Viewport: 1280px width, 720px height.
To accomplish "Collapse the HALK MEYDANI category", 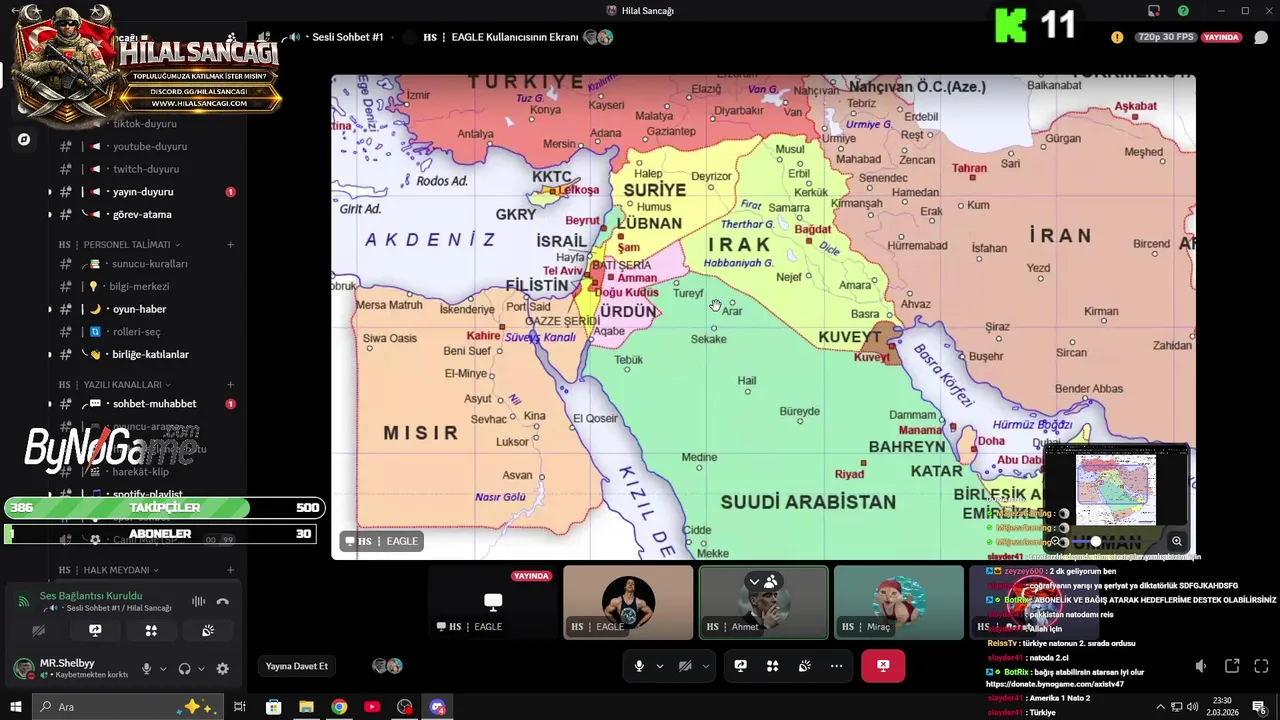I will click(x=116, y=570).
